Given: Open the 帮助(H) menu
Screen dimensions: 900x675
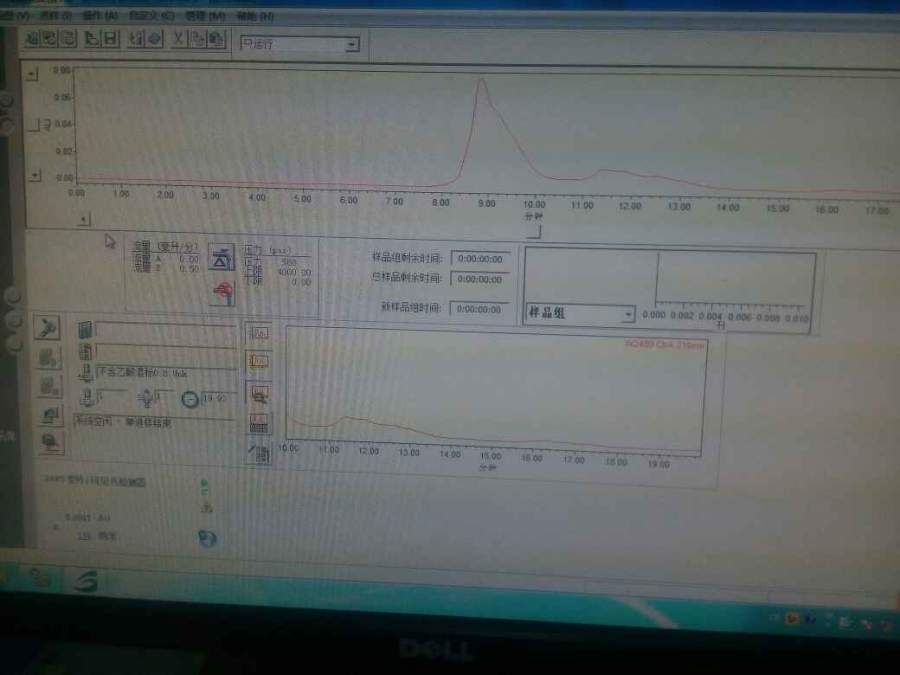Looking at the screenshot, I should (x=255, y=16).
